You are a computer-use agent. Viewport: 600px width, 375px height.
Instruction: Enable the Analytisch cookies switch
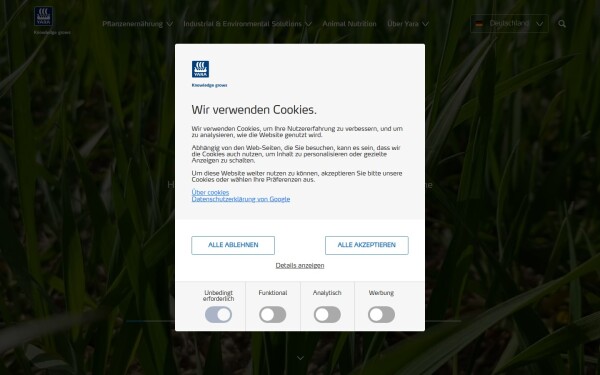(x=327, y=315)
